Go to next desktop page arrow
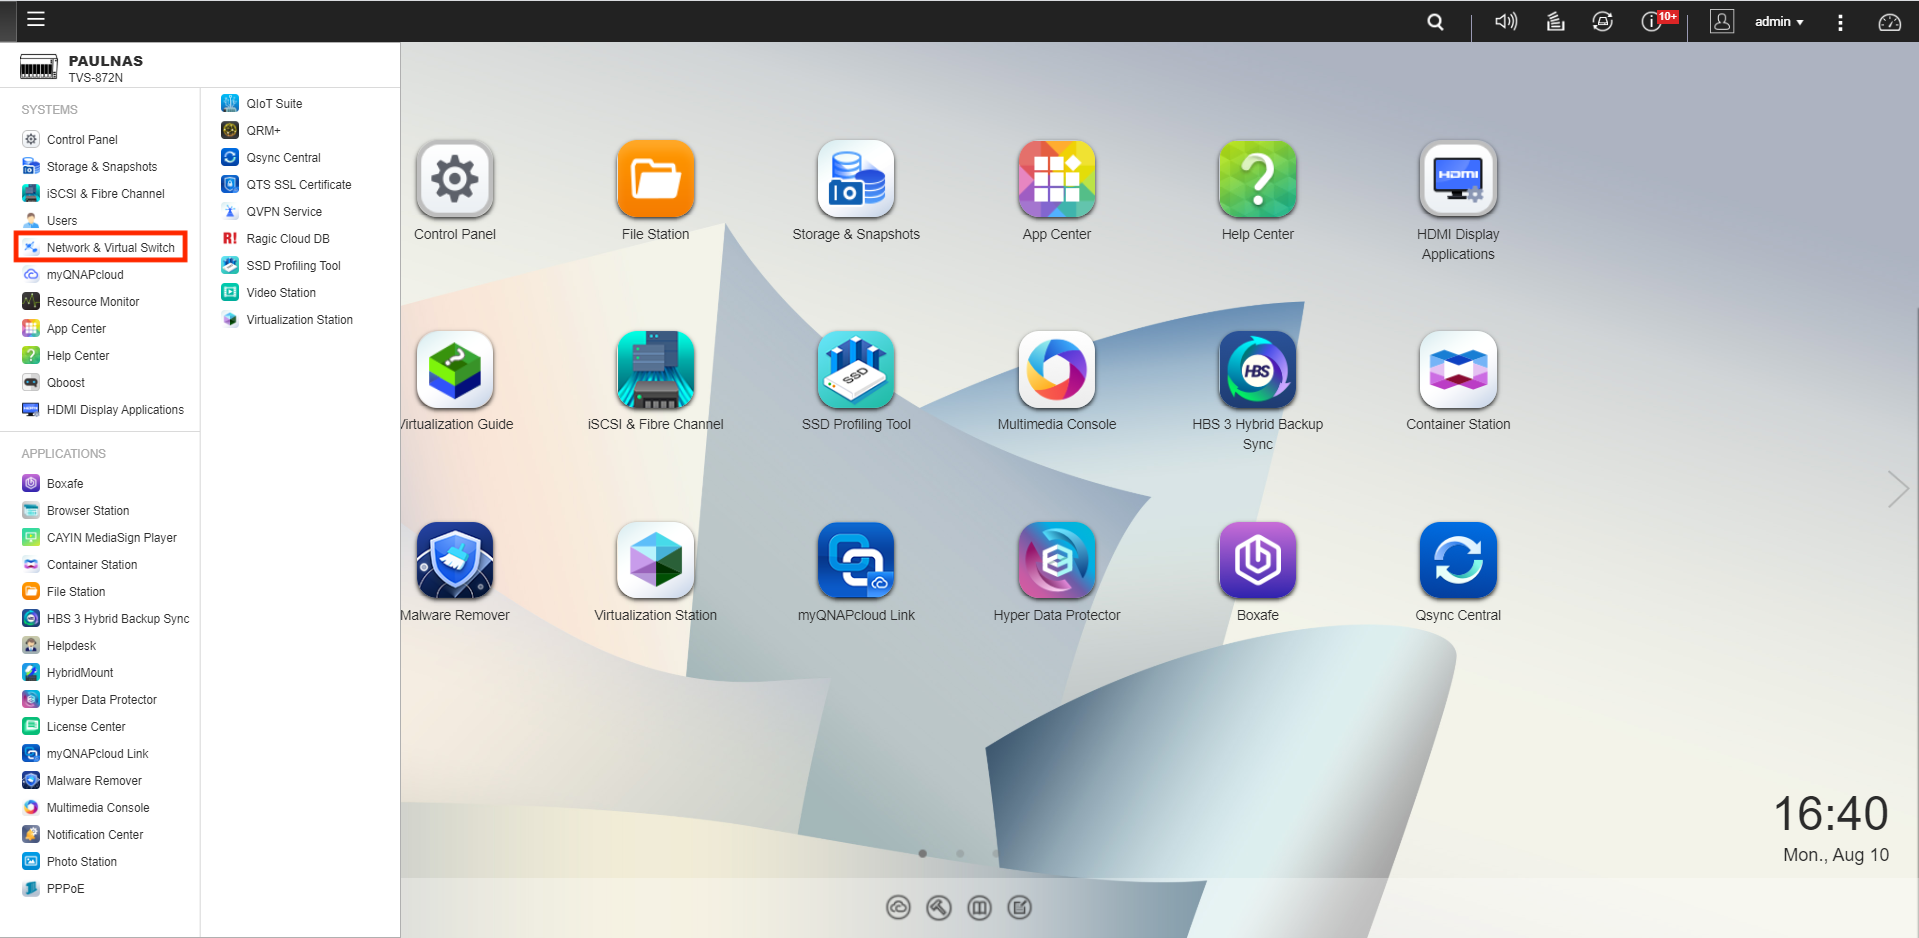The height and width of the screenshot is (938, 1919). coord(1897,489)
